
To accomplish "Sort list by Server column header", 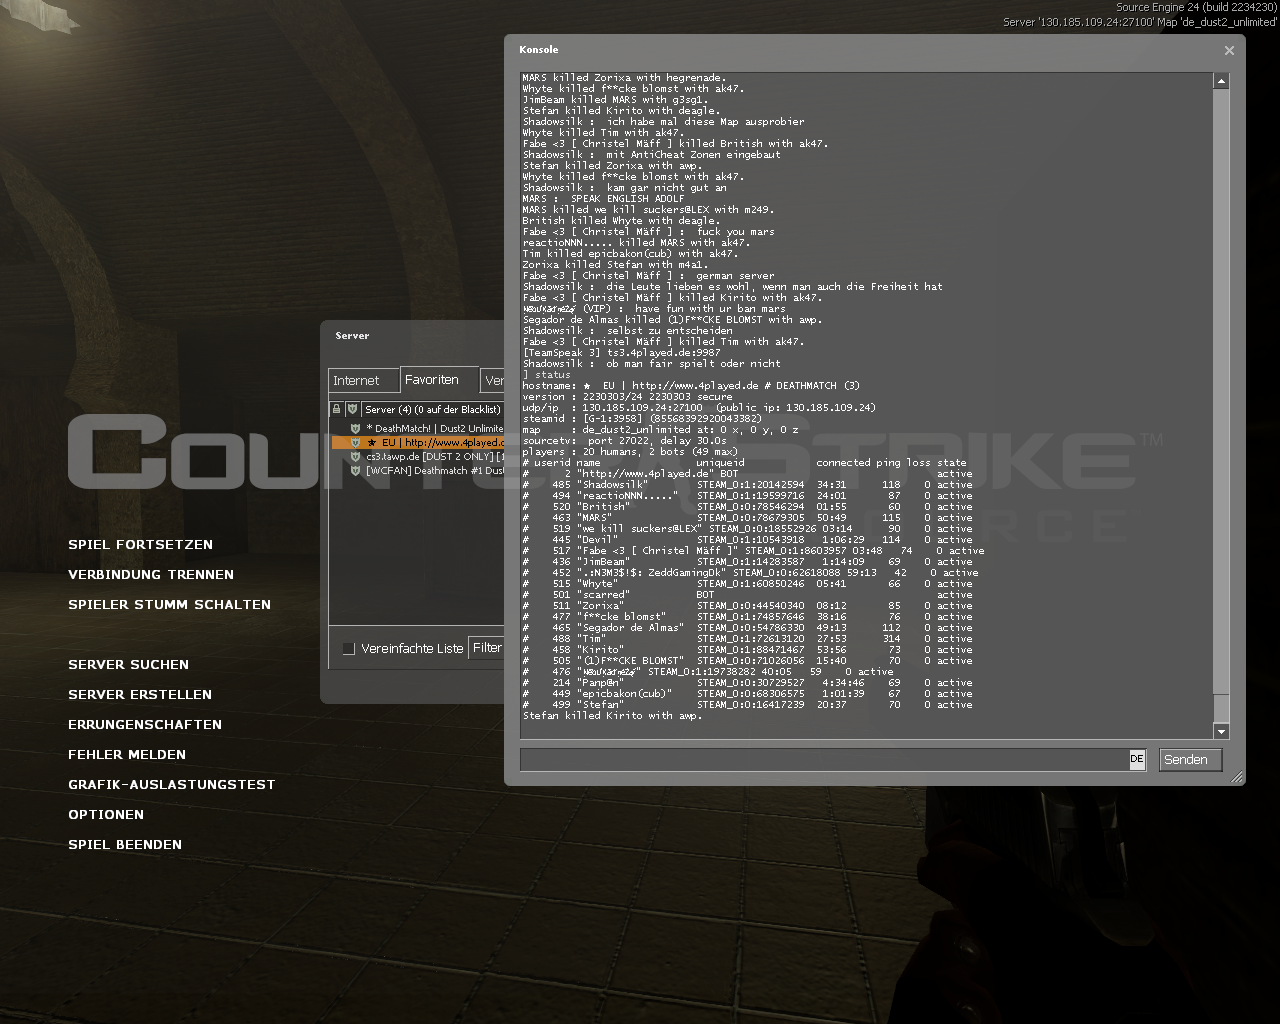I will click(432, 409).
